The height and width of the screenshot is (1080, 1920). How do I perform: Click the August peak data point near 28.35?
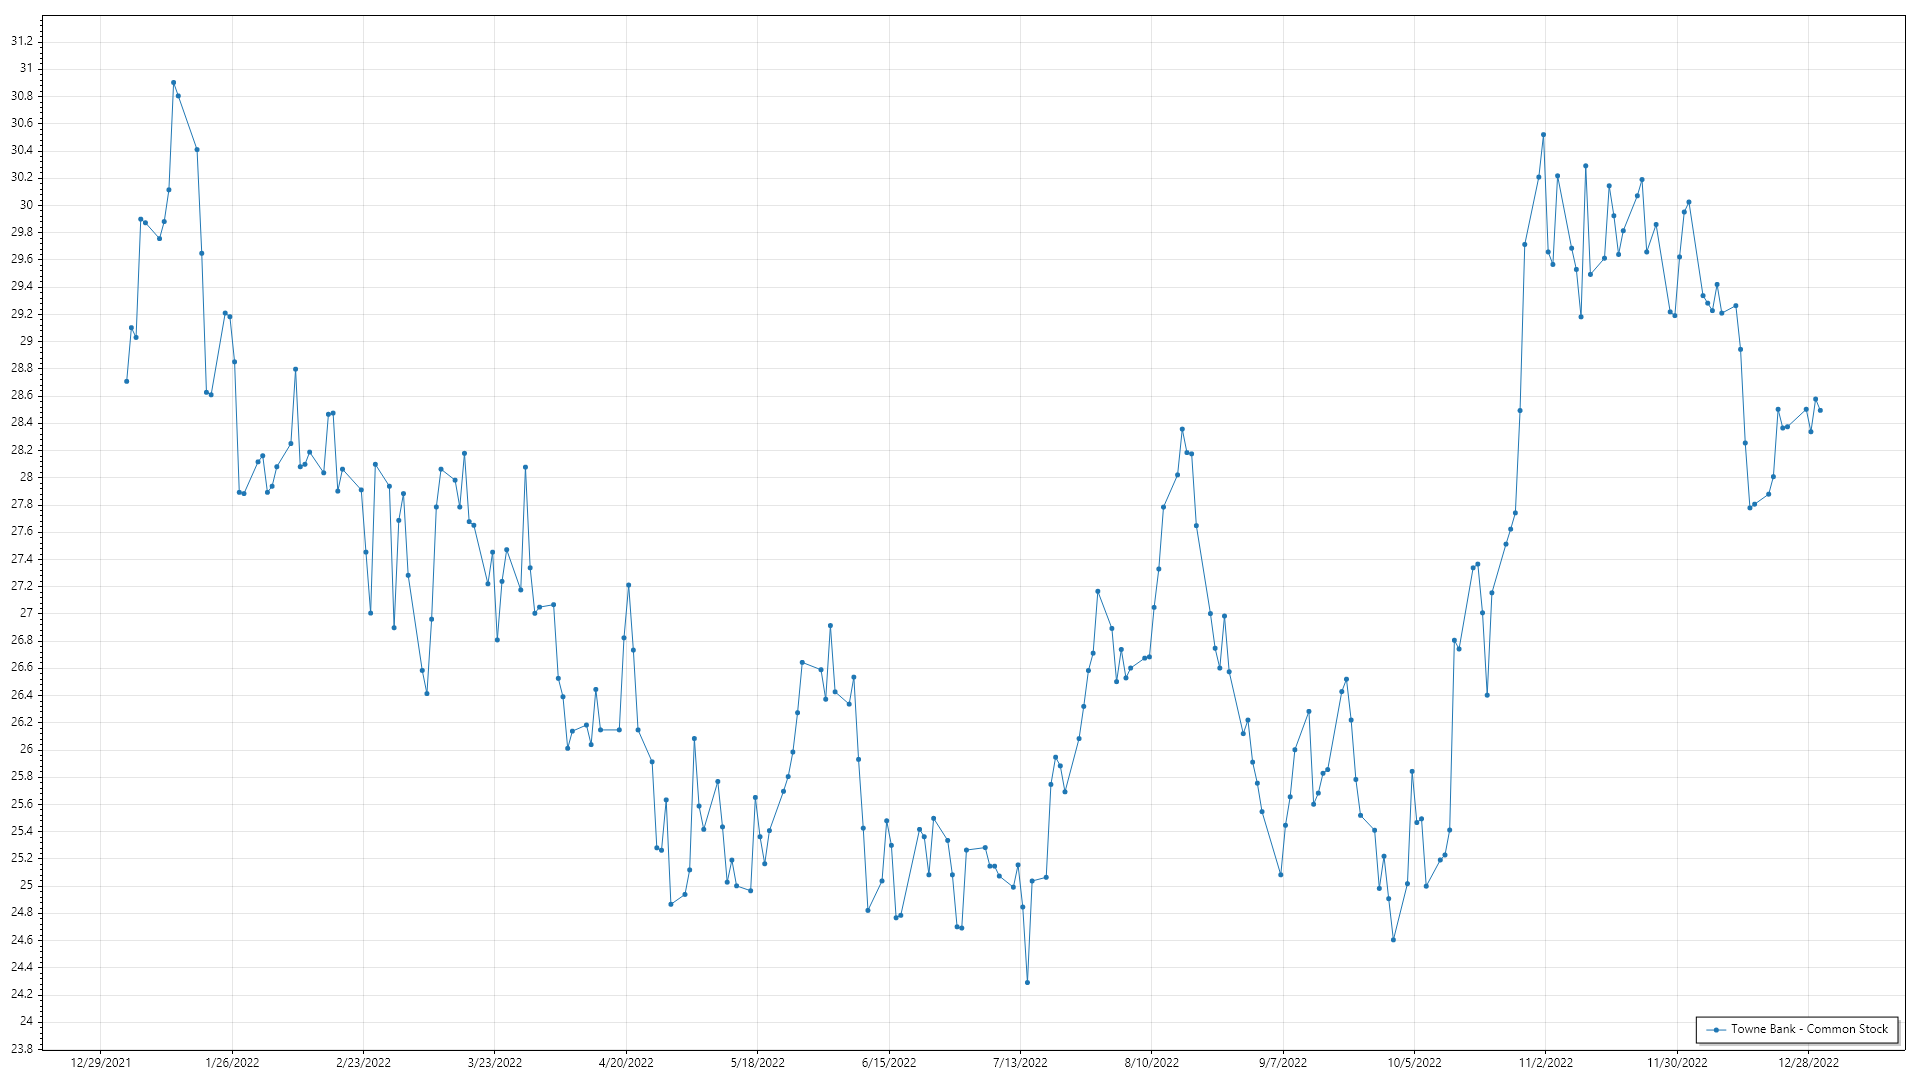[1182, 429]
